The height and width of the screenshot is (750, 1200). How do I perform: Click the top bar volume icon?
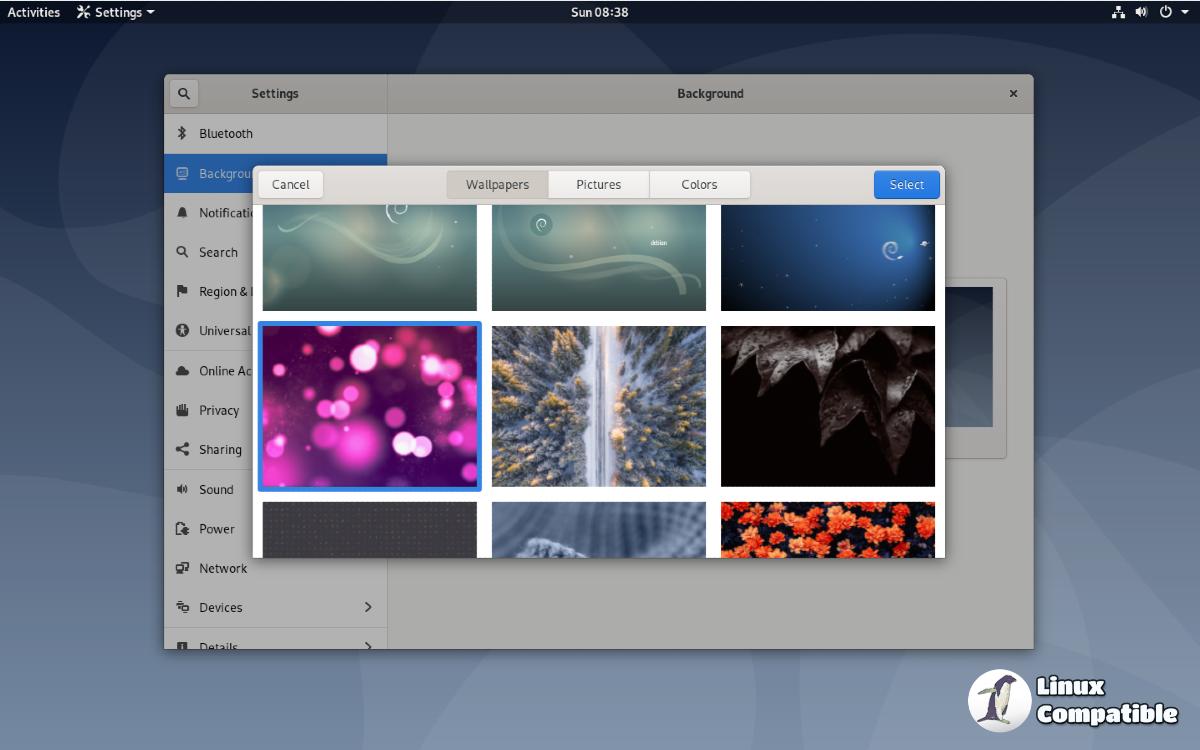pos(1142,12)
